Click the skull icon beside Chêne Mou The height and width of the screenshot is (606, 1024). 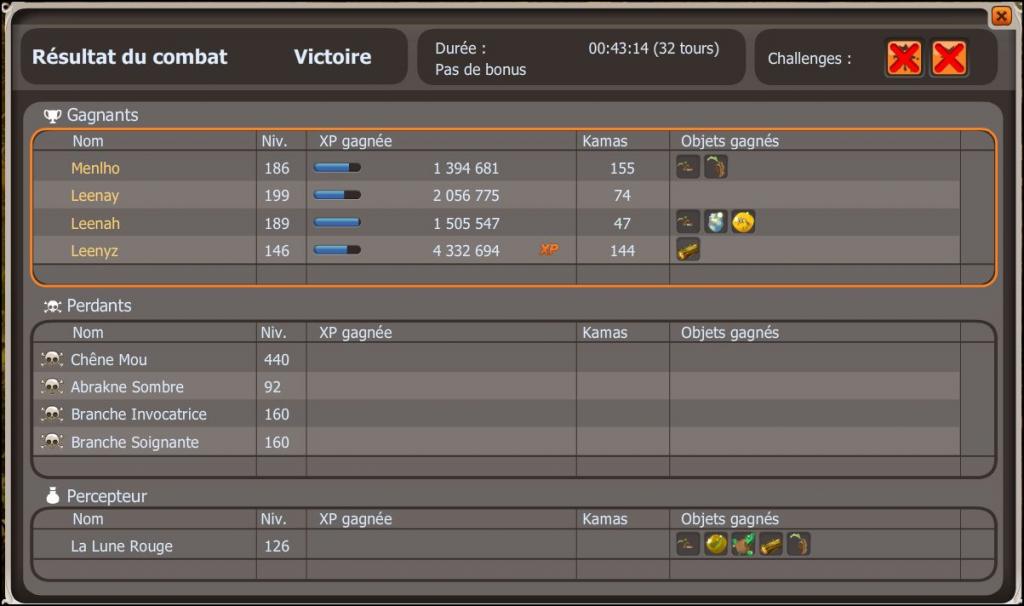(x=52, y=359)
